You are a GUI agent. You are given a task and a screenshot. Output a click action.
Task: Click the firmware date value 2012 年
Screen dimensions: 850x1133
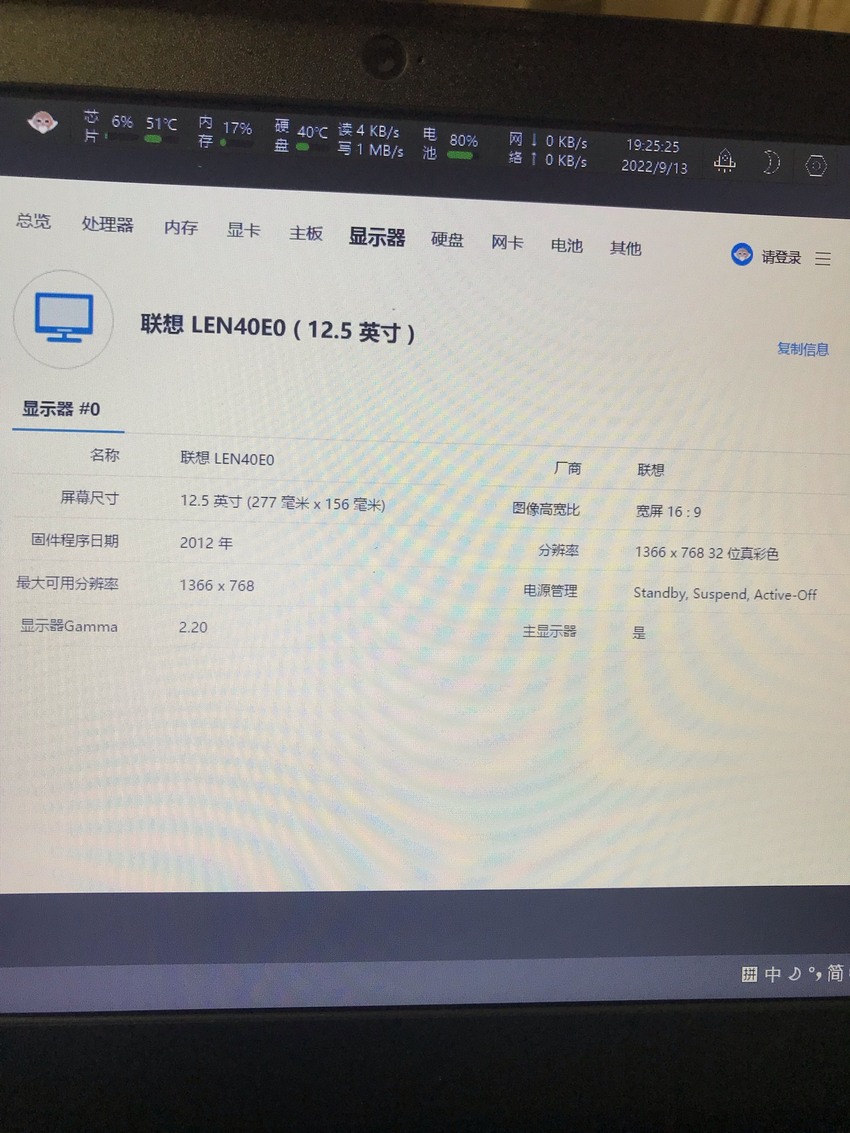(206, 543)
